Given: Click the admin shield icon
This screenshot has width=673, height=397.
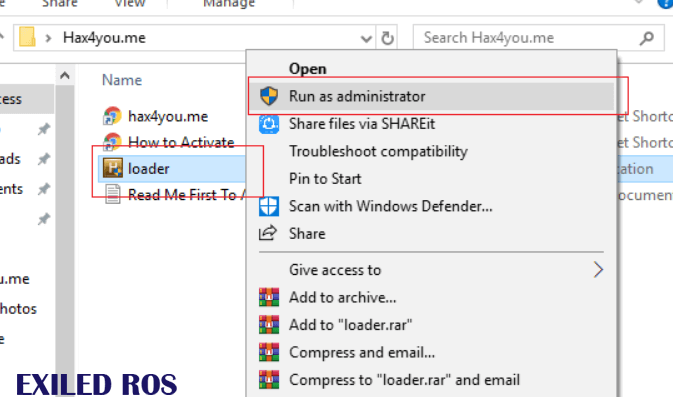Looking at the screenshot, I should (x=269, y=96).
